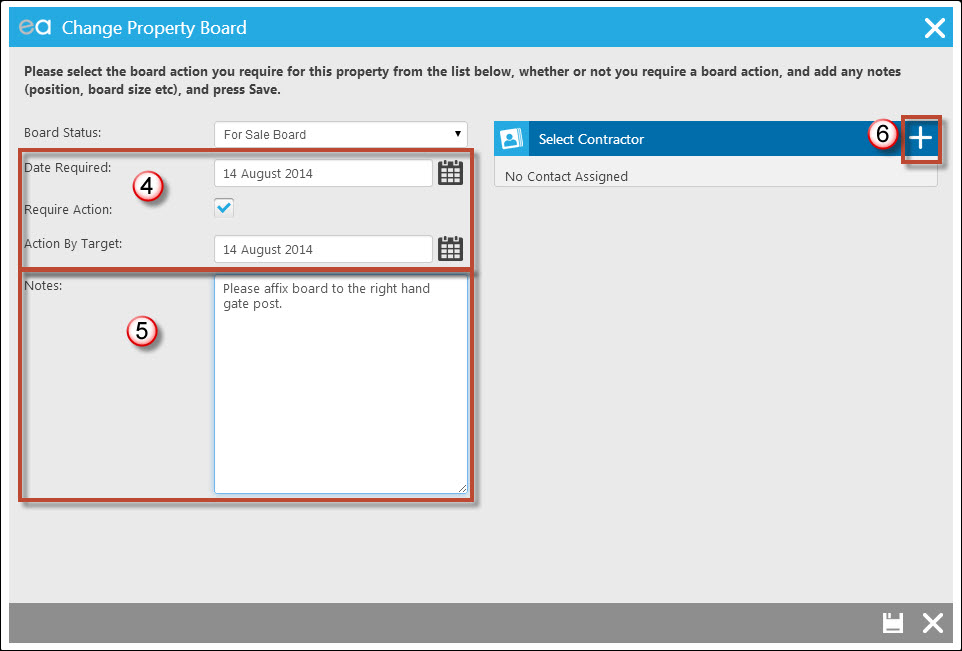Image resolution: width=962 pixels, height=651 pixels.
Task: Click the Notes text area resize grip
Action: pyautogui.click(x=462, y=488)
